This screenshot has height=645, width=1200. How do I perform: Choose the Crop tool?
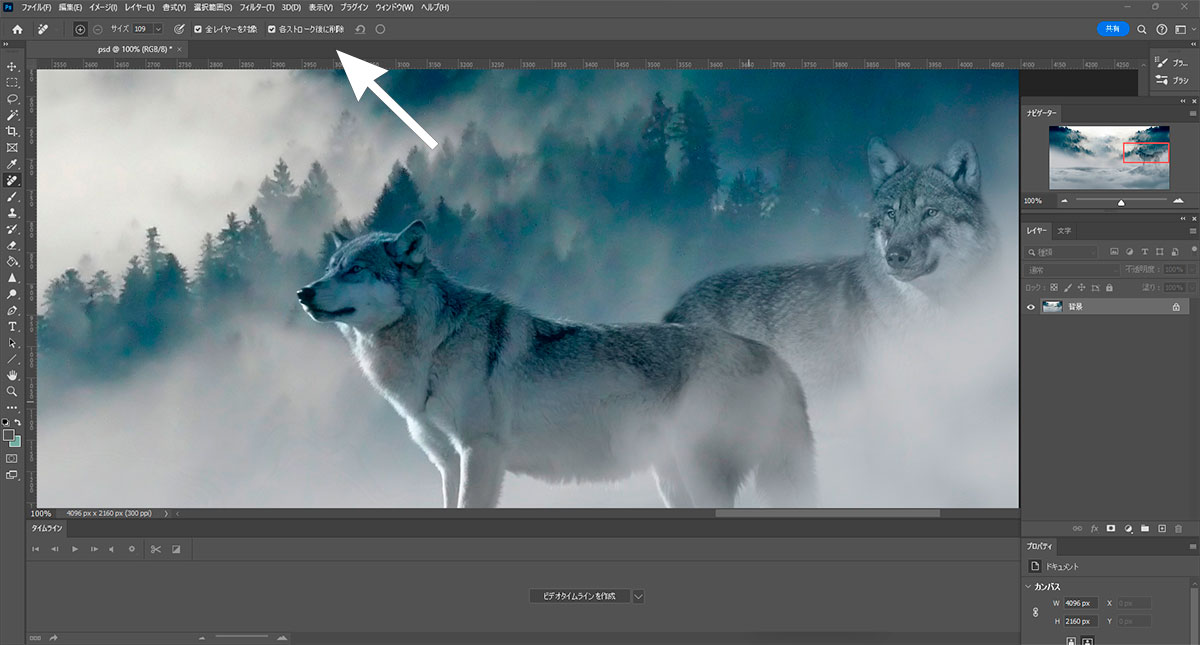coord(12,131)
